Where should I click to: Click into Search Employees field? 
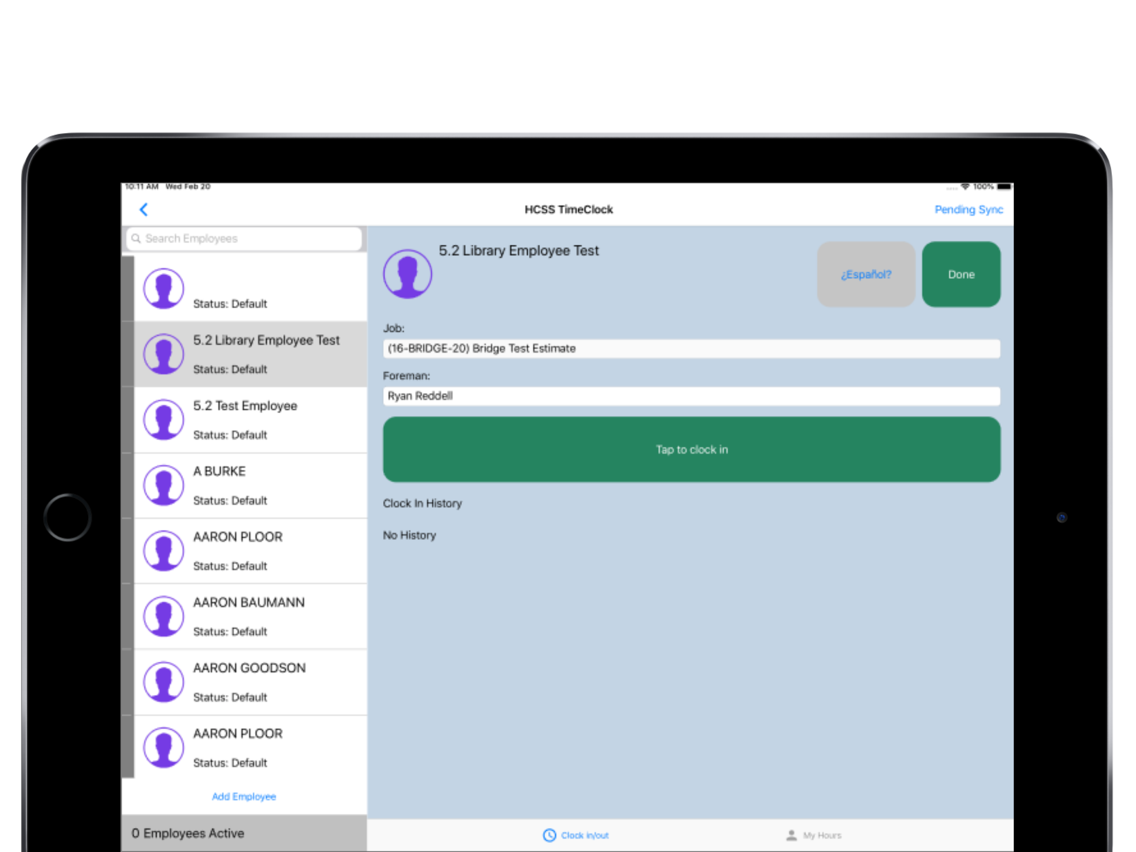click(244, 238)
